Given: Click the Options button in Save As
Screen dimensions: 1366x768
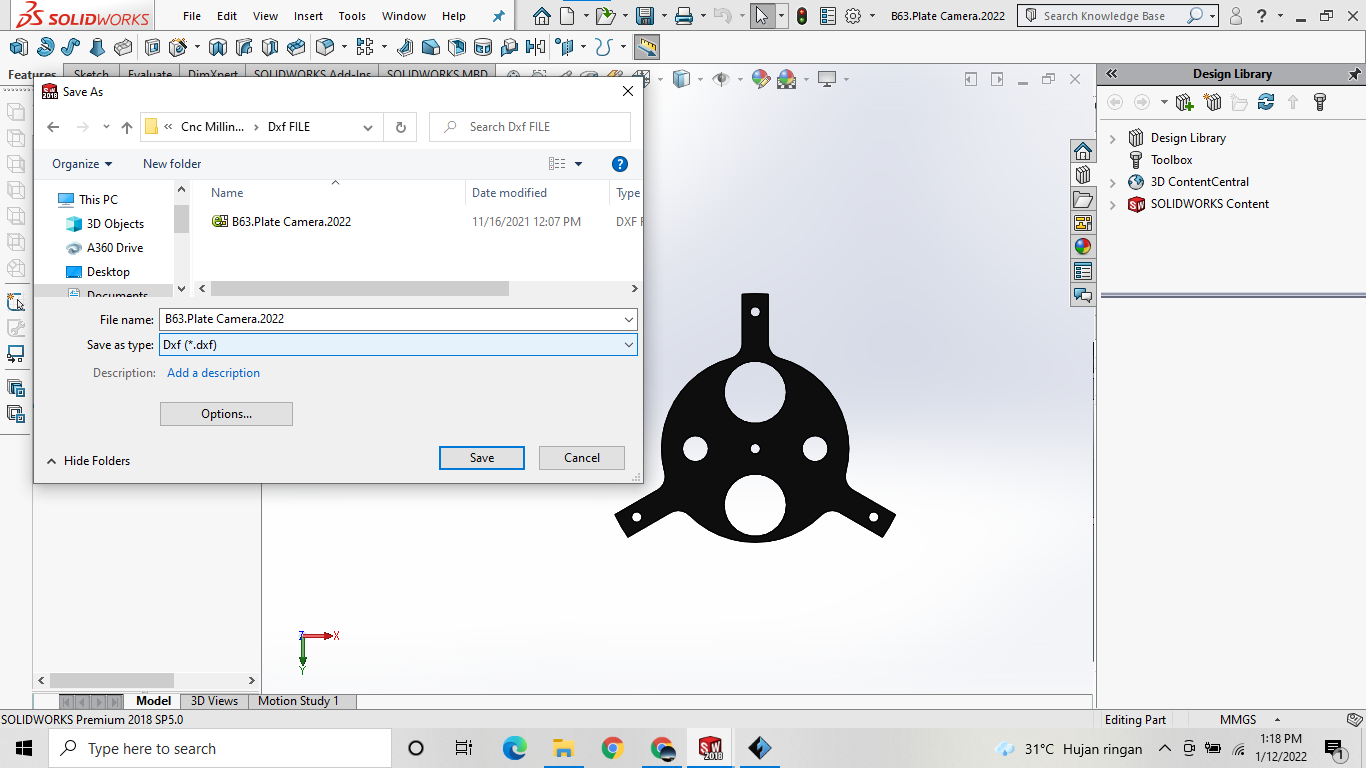Looking at the screenshot, I should tap(226, 413).
